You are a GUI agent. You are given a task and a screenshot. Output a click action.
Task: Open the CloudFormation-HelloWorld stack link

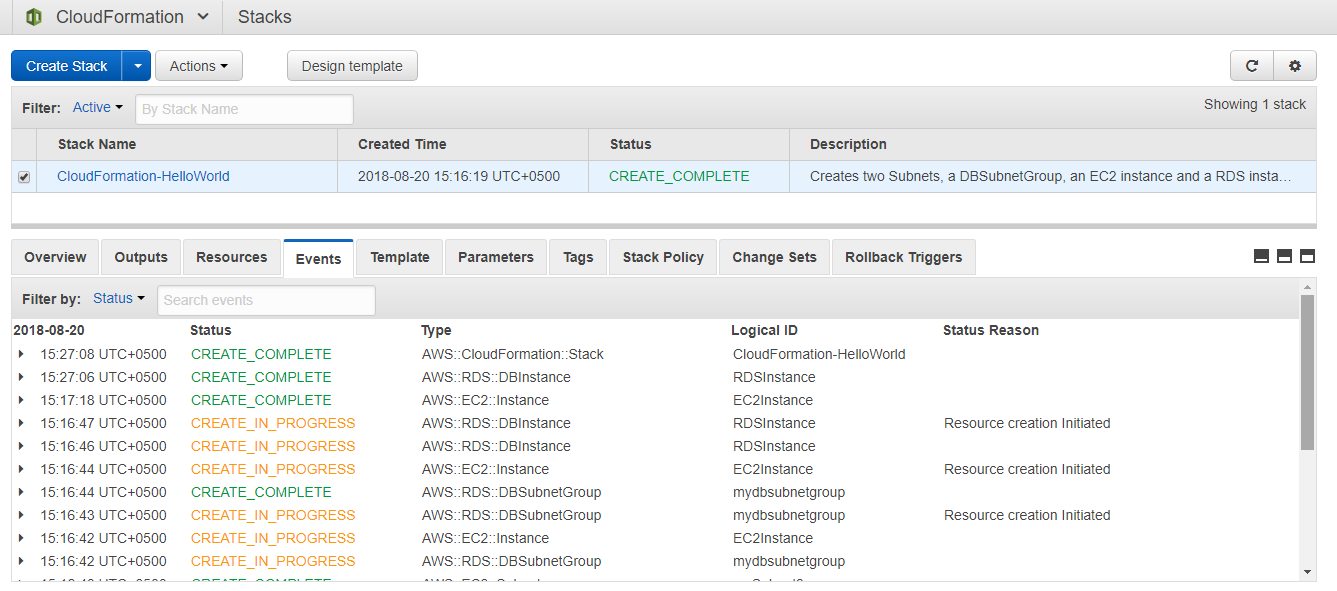click(142, 176)
